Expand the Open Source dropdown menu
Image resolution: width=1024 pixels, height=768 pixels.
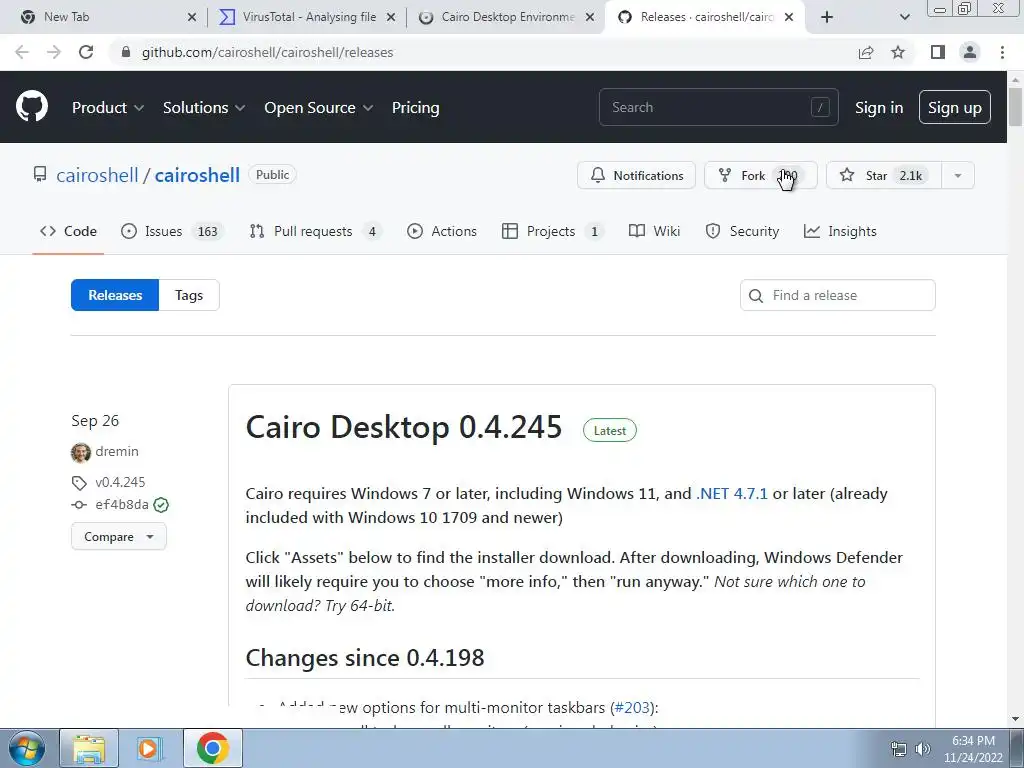point(319,108)
